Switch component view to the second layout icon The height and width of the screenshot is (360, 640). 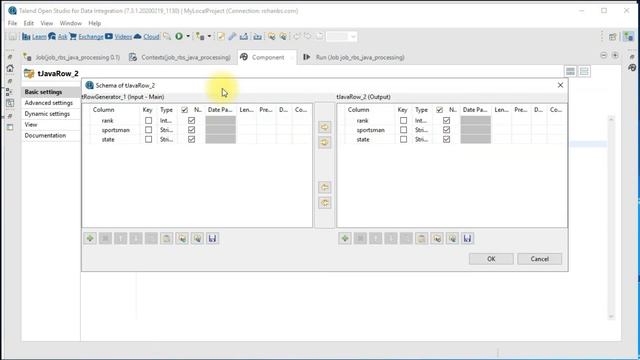(x=584, y=71)
